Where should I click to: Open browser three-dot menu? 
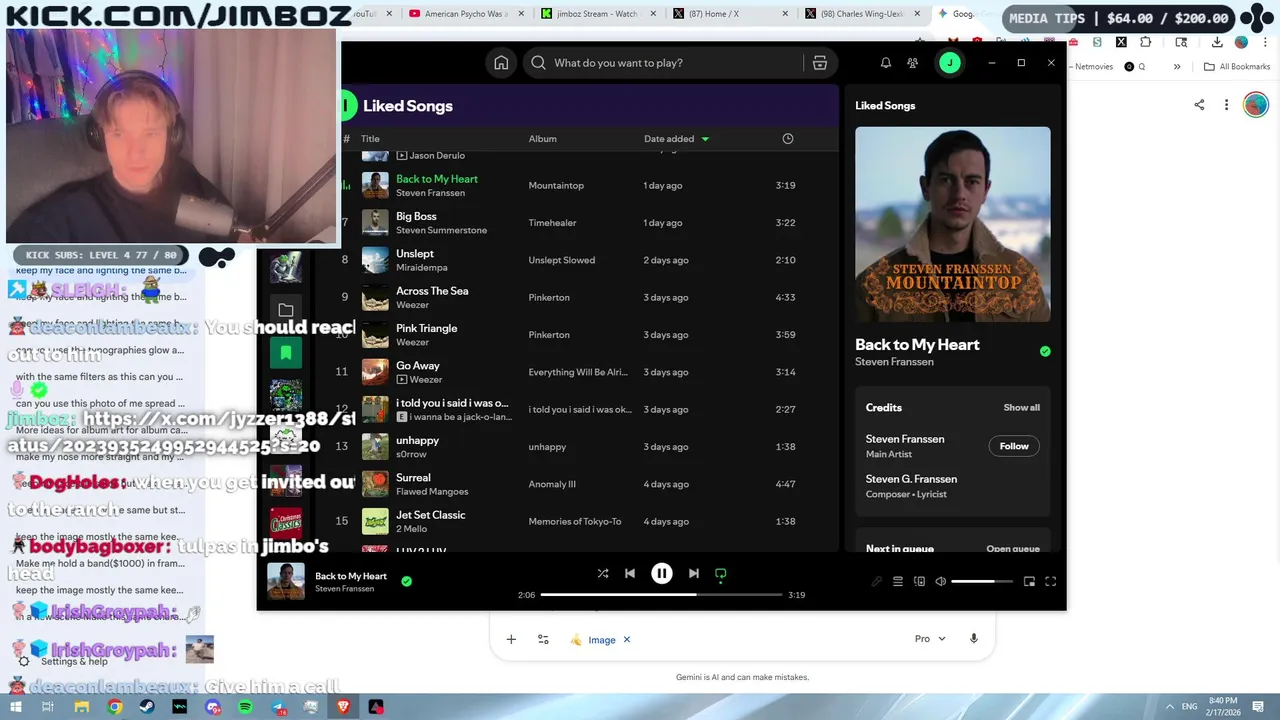click(1264, 42)
